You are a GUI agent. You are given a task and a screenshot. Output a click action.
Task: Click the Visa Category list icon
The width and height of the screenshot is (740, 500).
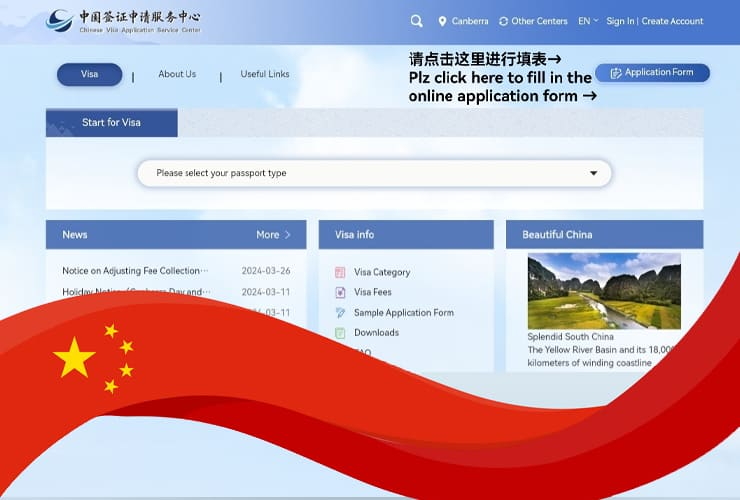pyautogui.click(x=340, y=272)
